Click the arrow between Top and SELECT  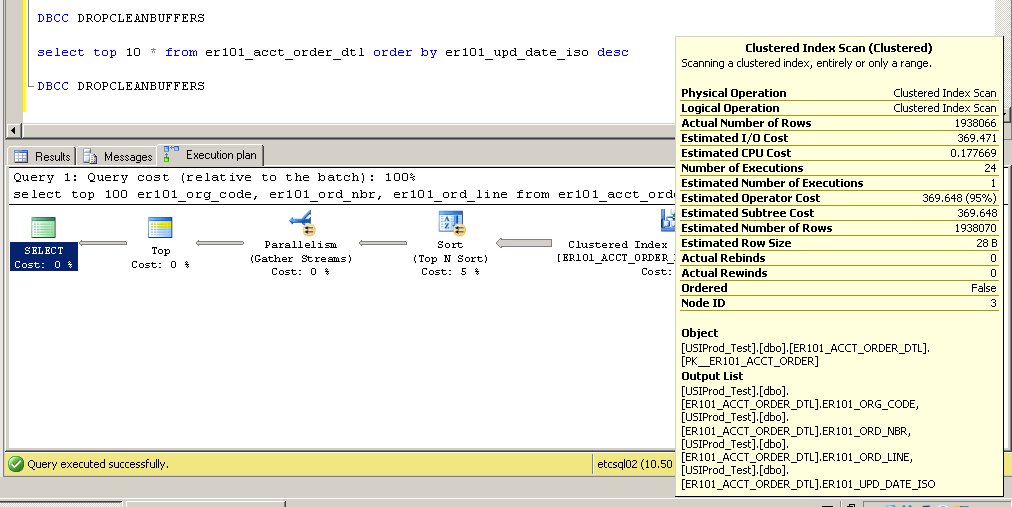pyautogui.click(x=103, y=243)
